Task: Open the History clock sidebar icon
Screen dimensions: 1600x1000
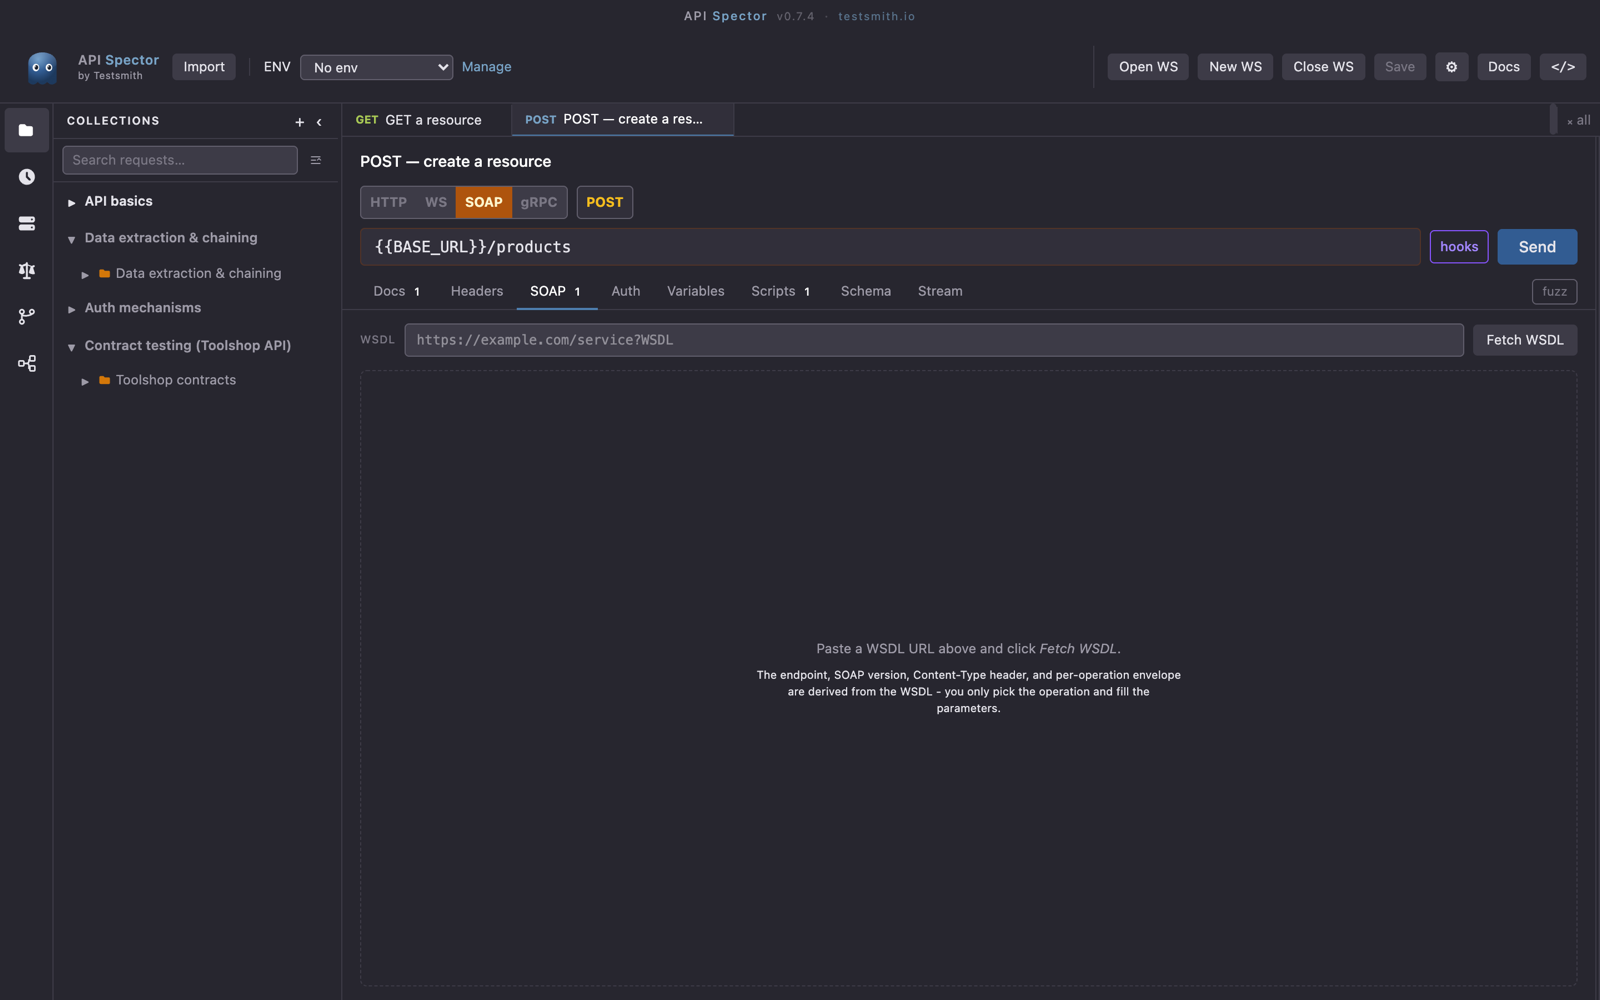Action: click(x=26, y=177)
